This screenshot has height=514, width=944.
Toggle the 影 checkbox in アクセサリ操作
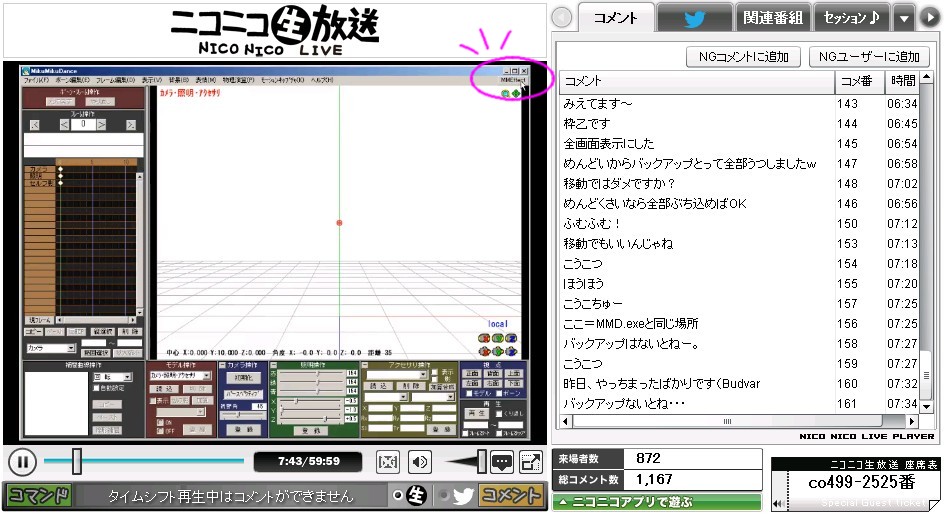(x=435, y=378)
